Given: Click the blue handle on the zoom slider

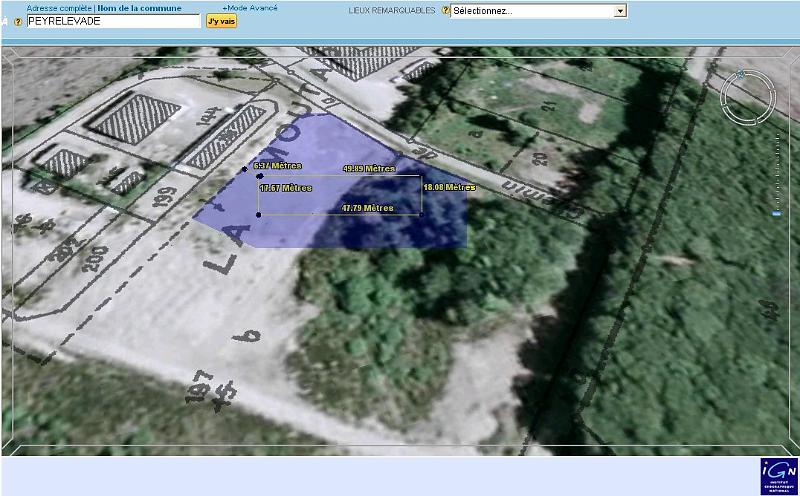Looking at the screenshot, I should [777, 213].
